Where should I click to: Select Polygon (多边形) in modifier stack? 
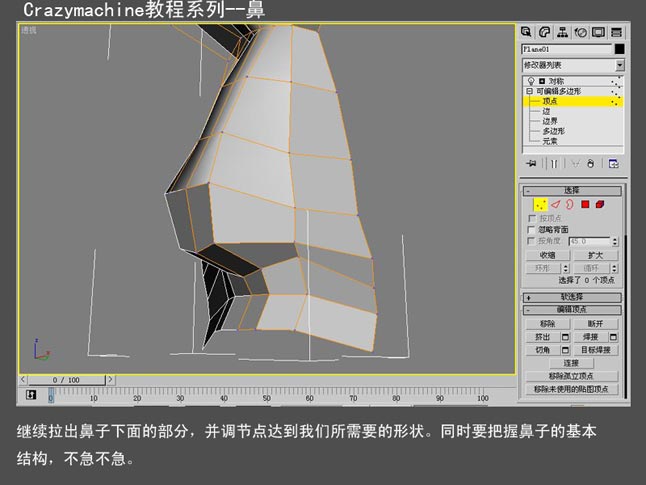pos(554,131)
